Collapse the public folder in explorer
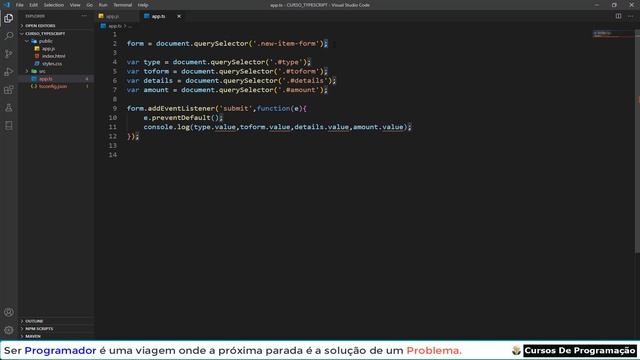 (45, 41)
